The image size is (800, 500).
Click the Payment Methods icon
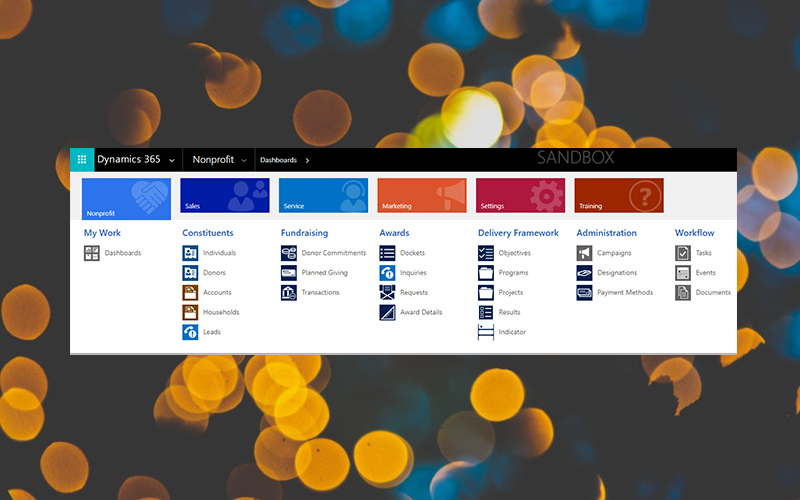(585, 292)
